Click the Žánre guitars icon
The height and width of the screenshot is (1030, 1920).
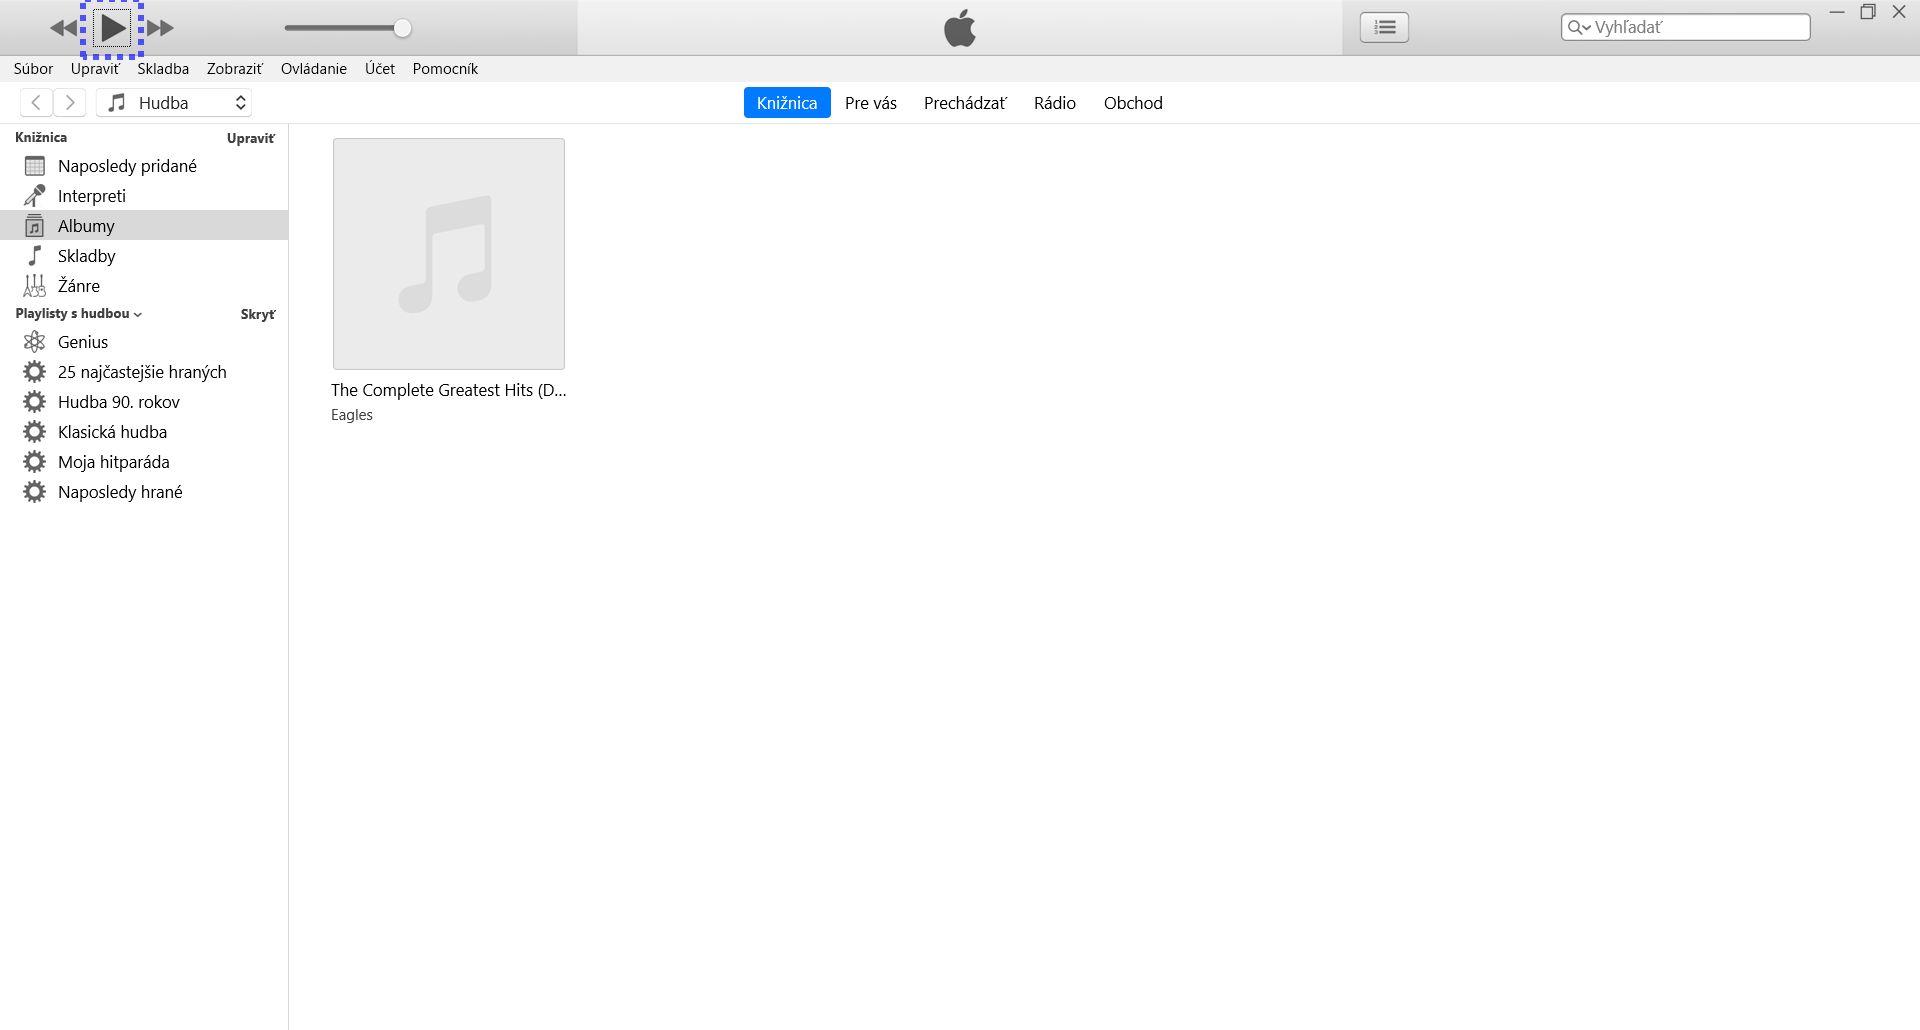pos(35,286)
